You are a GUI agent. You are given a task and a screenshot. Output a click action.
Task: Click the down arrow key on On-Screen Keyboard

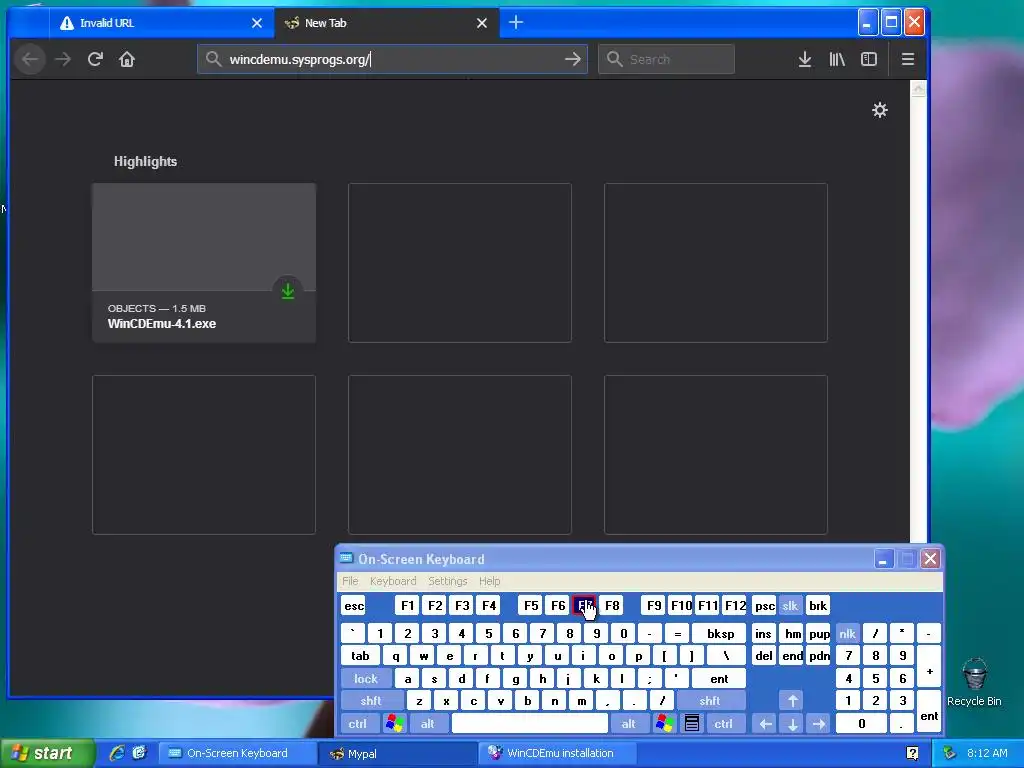[x=792, y=724]
